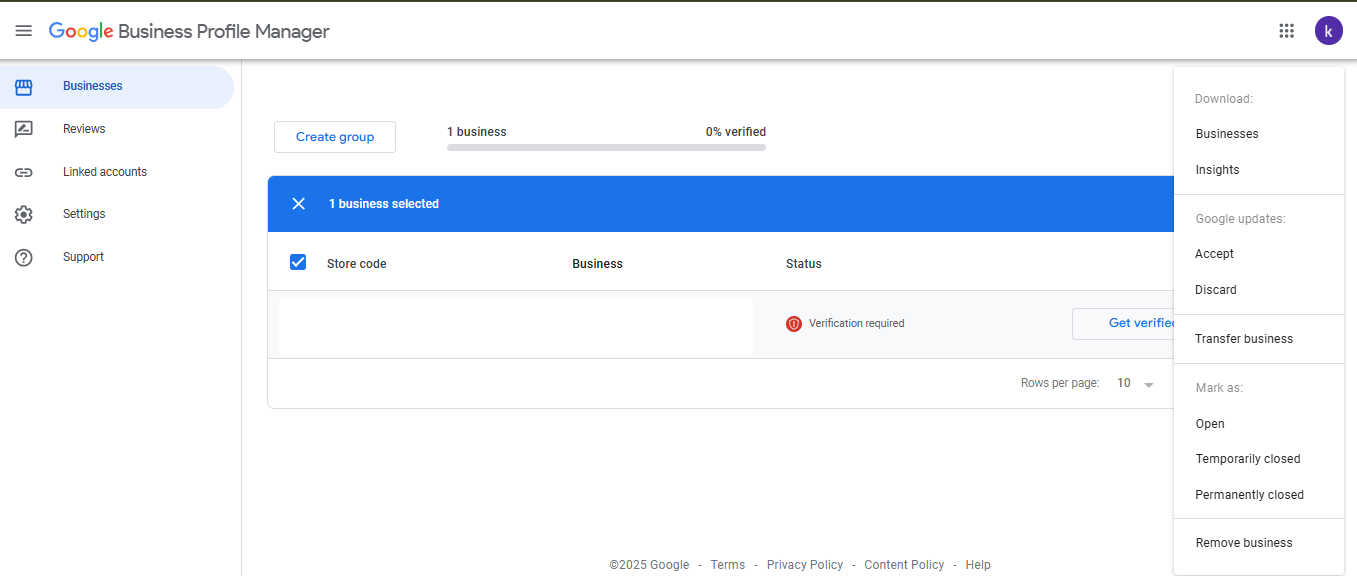The height and width of the screenshot is (576, 1357).
Task: Open the main hamburger menu
Action: (24, 31)
